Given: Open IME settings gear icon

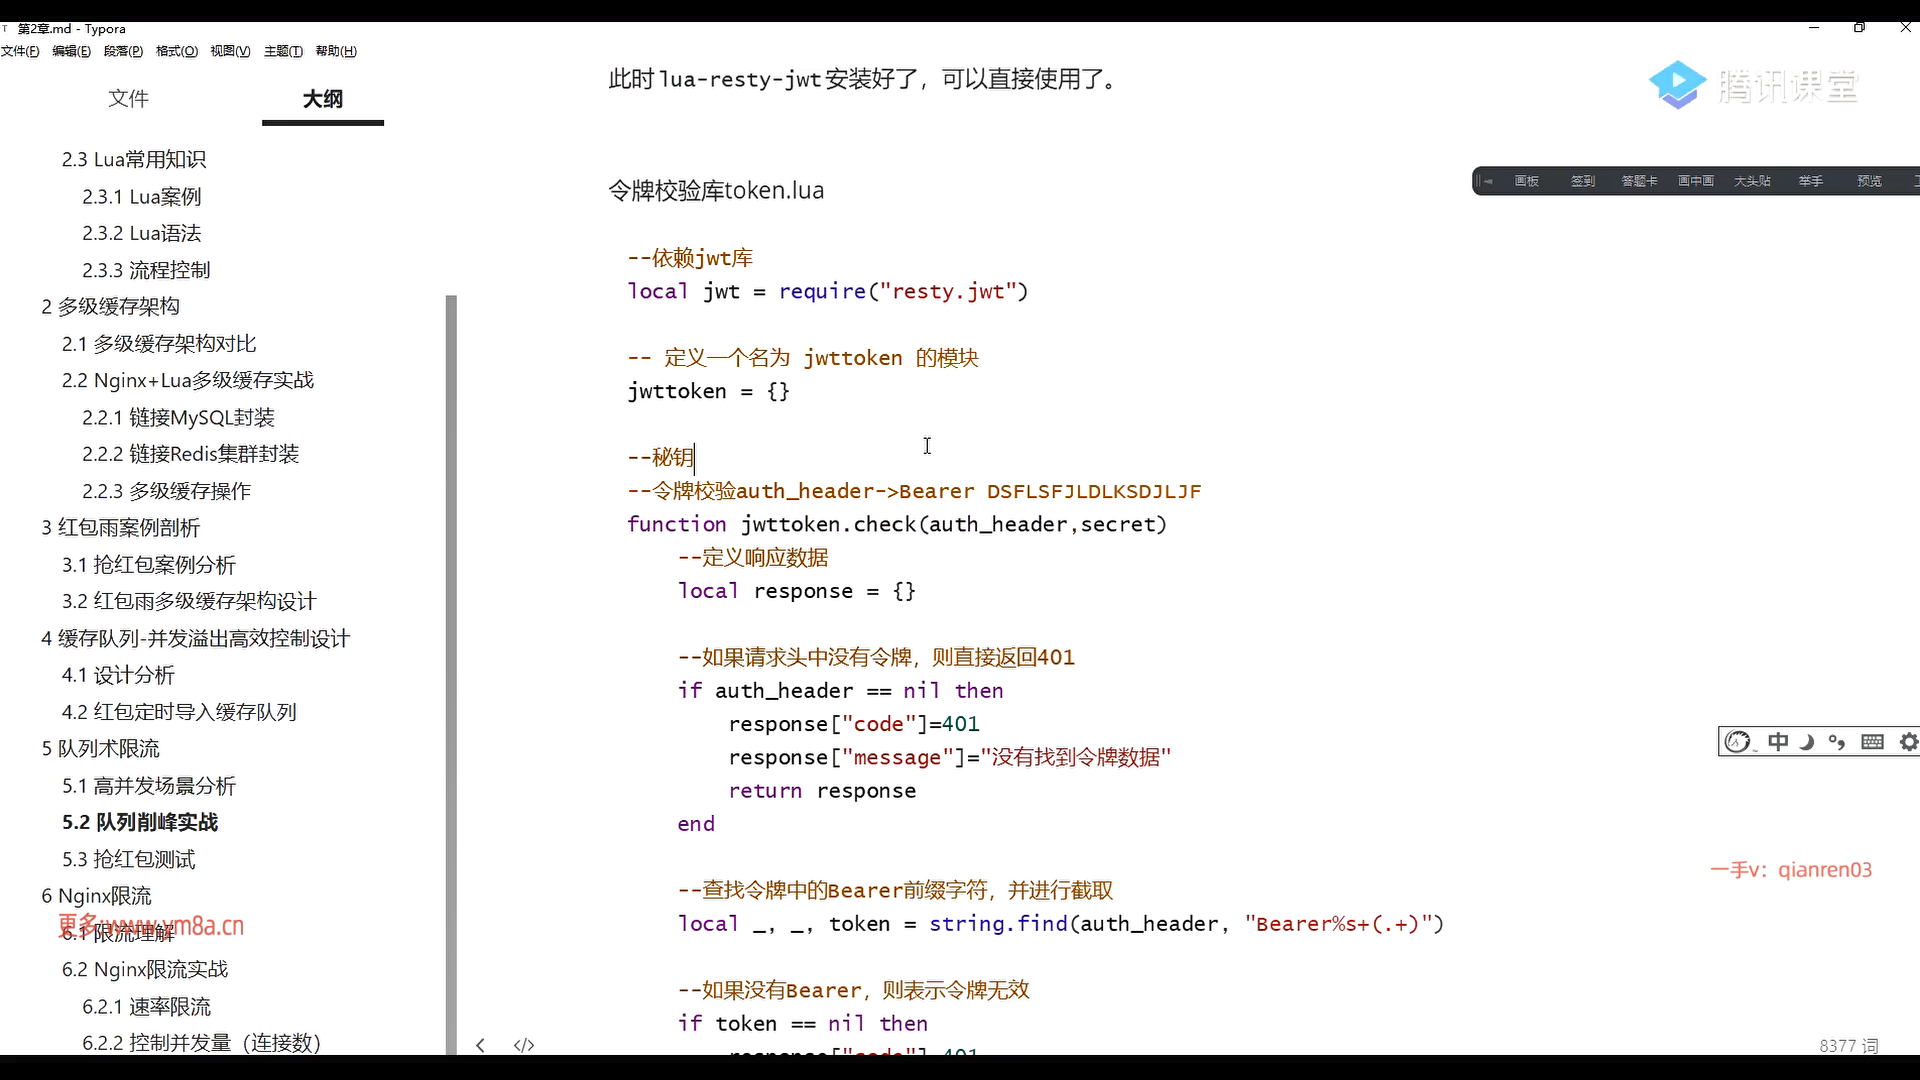Looking at the screenshot, I should tap(1908, 742).
